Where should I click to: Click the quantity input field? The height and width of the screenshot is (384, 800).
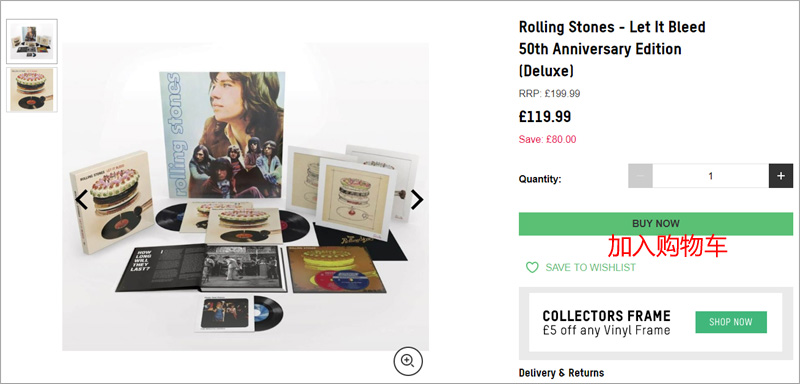pos(711,176)
